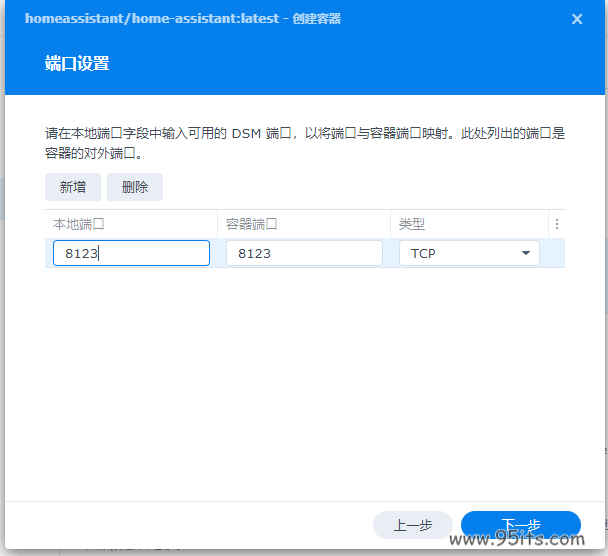Click the 新增 button to add port
Viewport: 608px width, 556px height.
click(x=73, y=187)
